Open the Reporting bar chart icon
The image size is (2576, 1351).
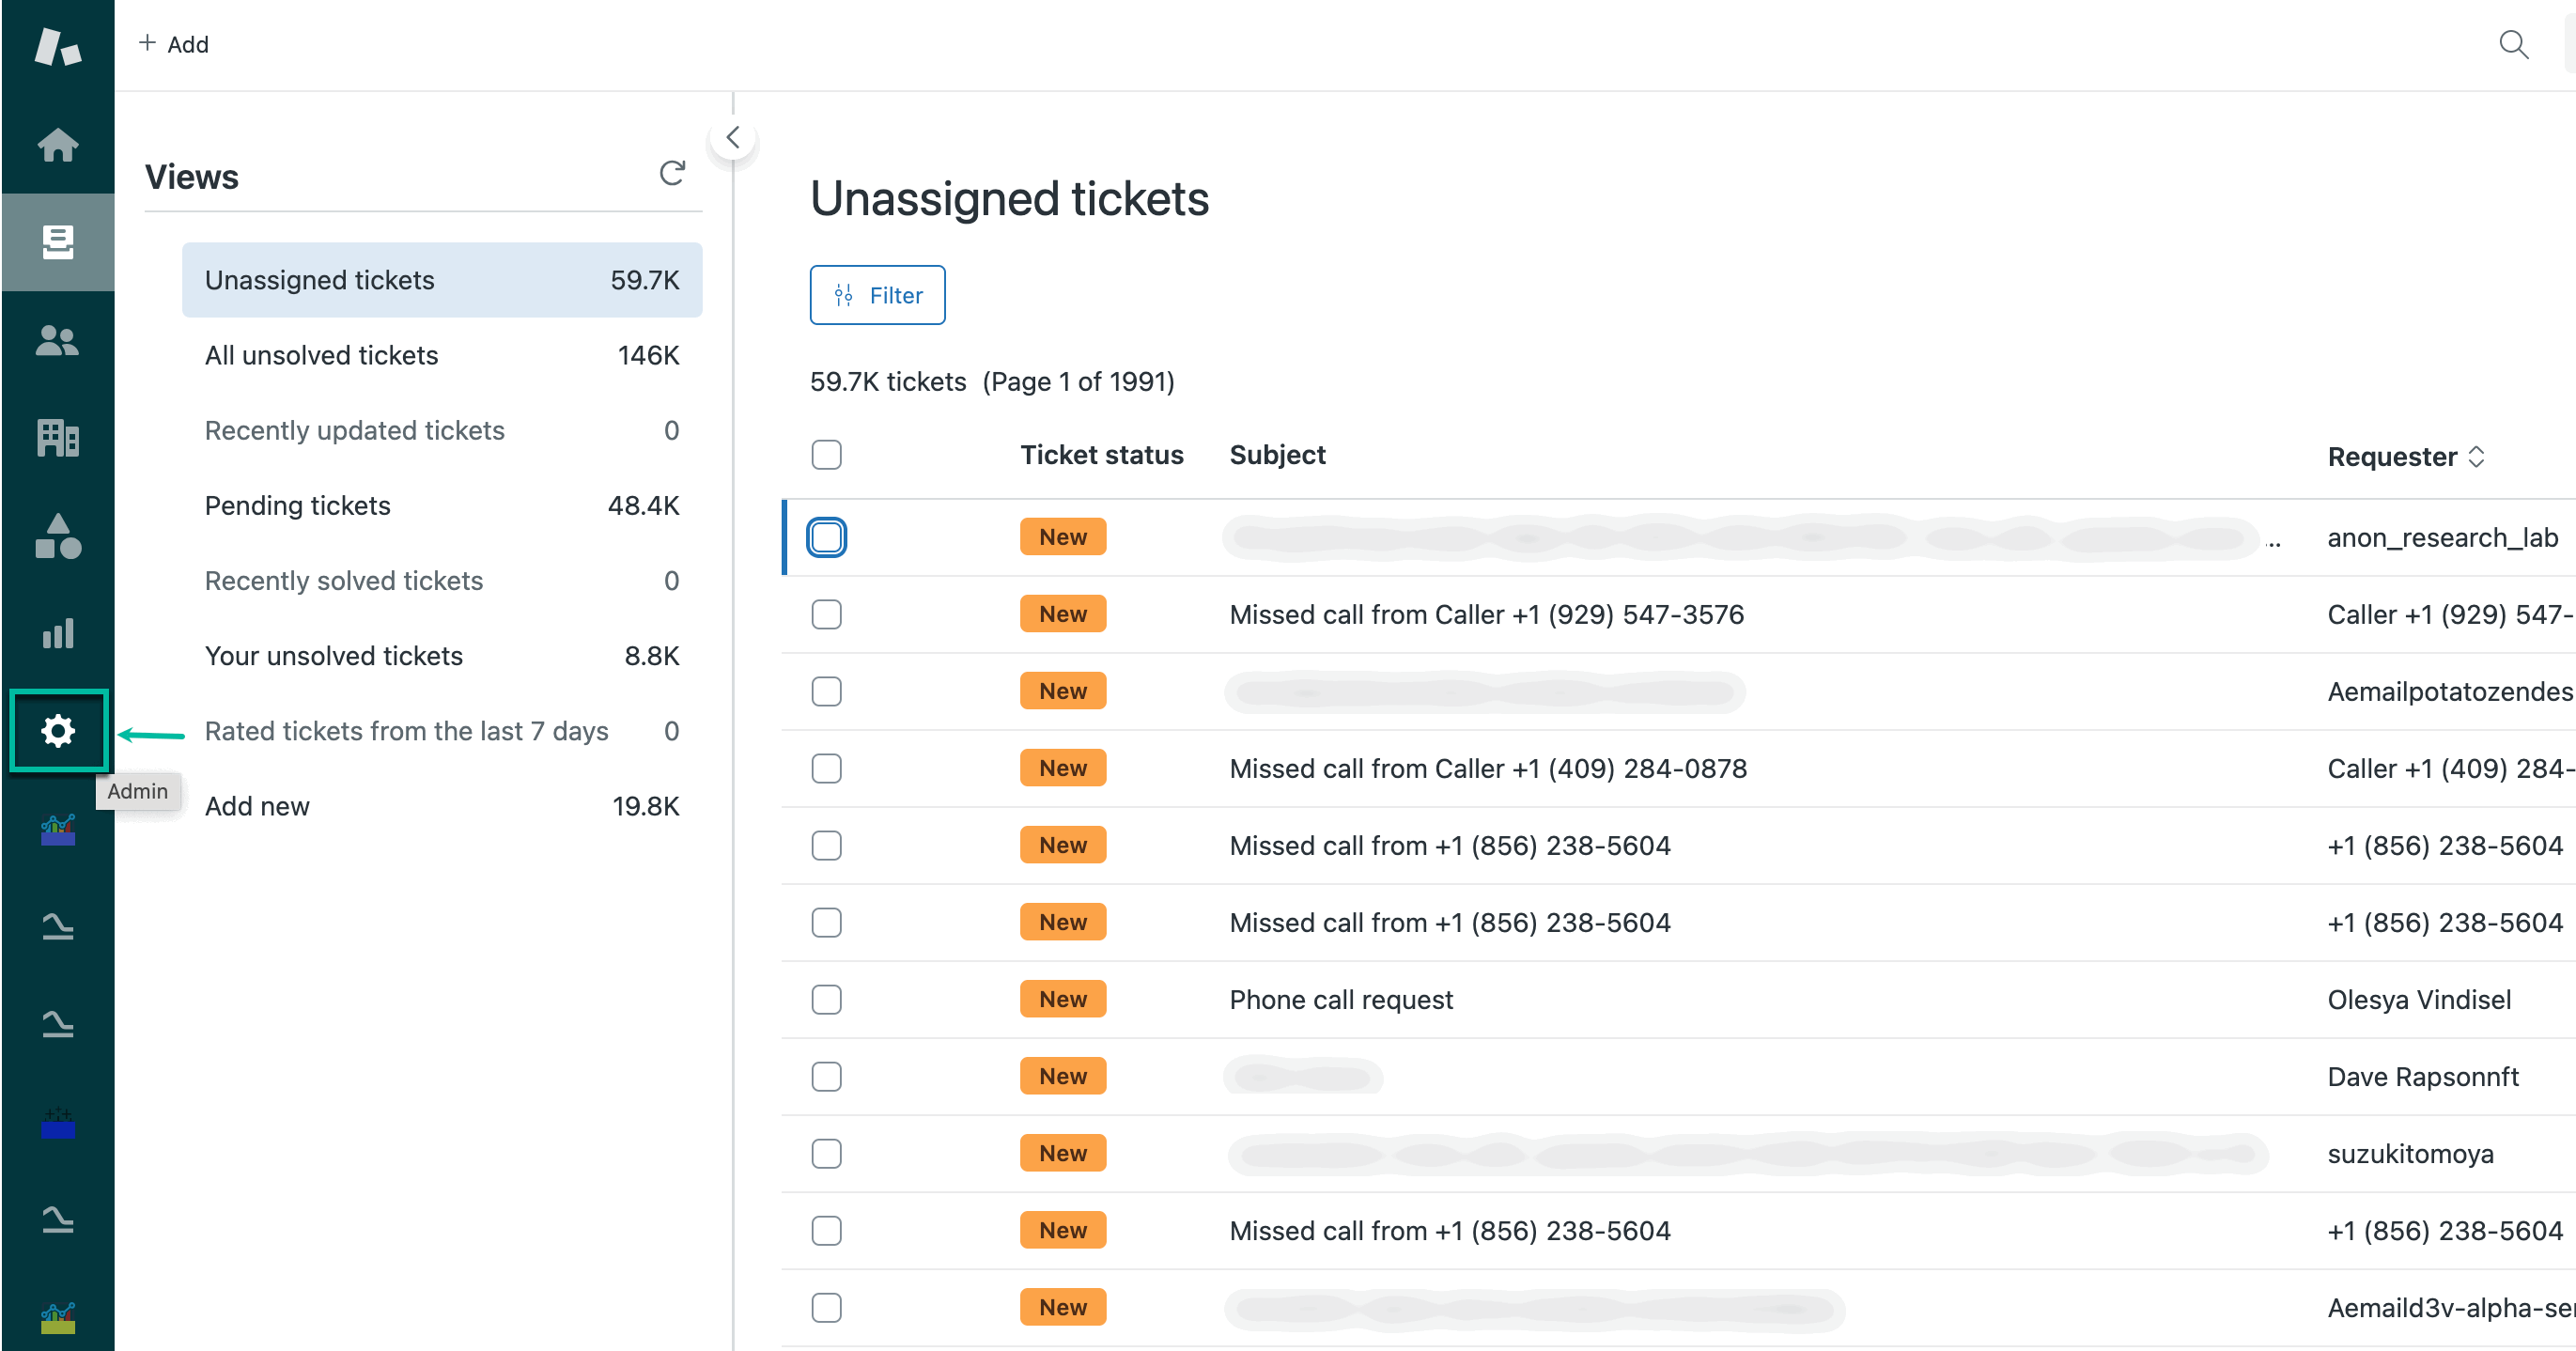pos(57,632)
